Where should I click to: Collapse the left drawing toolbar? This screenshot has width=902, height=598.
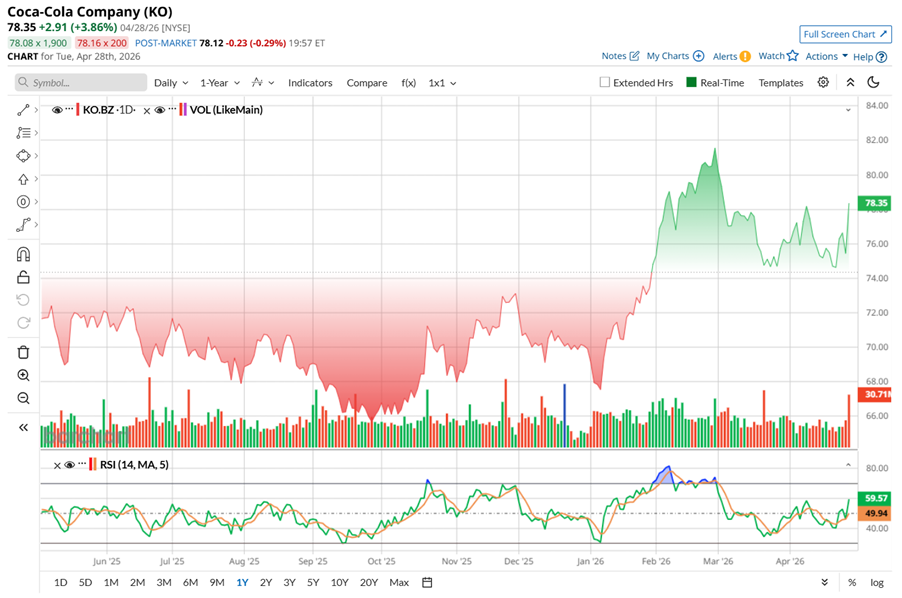point(23,427)
